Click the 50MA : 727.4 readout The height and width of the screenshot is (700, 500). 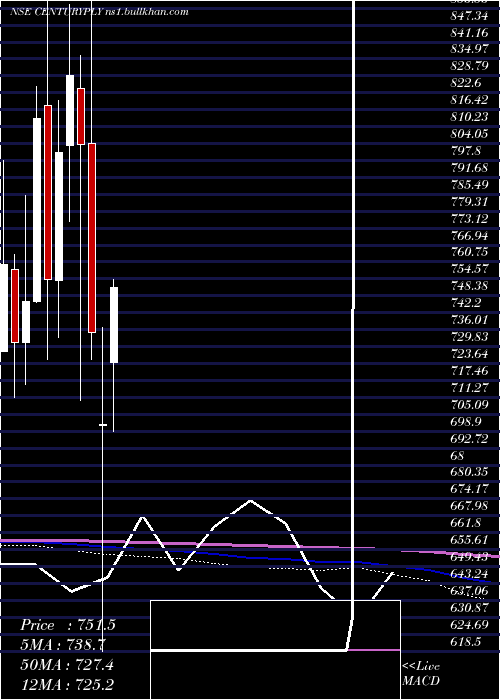[x=67, y=665]
